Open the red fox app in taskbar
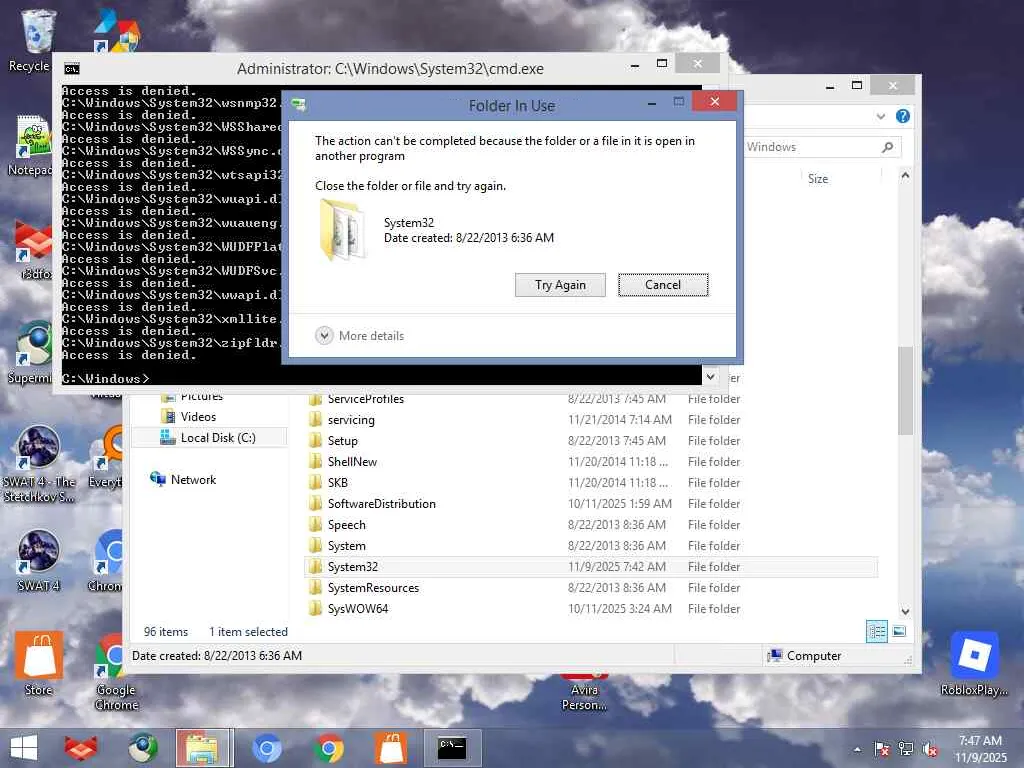1024x768 pixels. (x=80, y=748)
